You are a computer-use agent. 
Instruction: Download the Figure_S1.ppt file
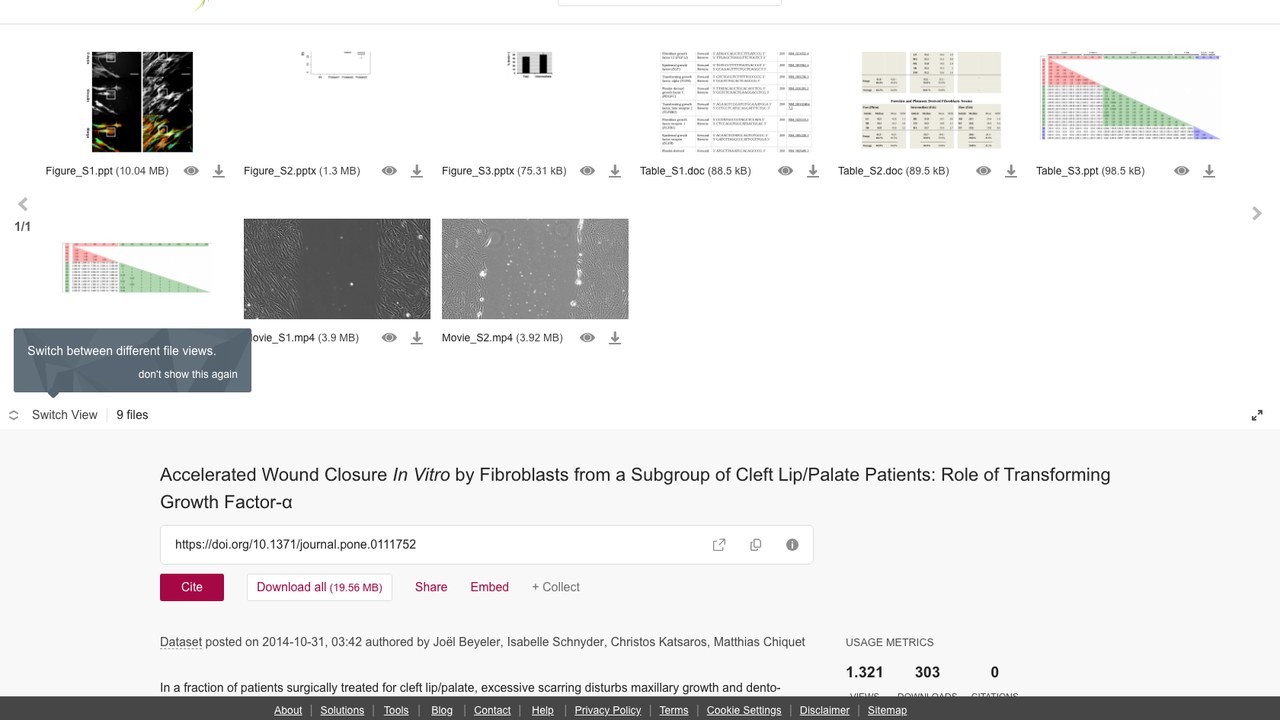pos(219,171)
